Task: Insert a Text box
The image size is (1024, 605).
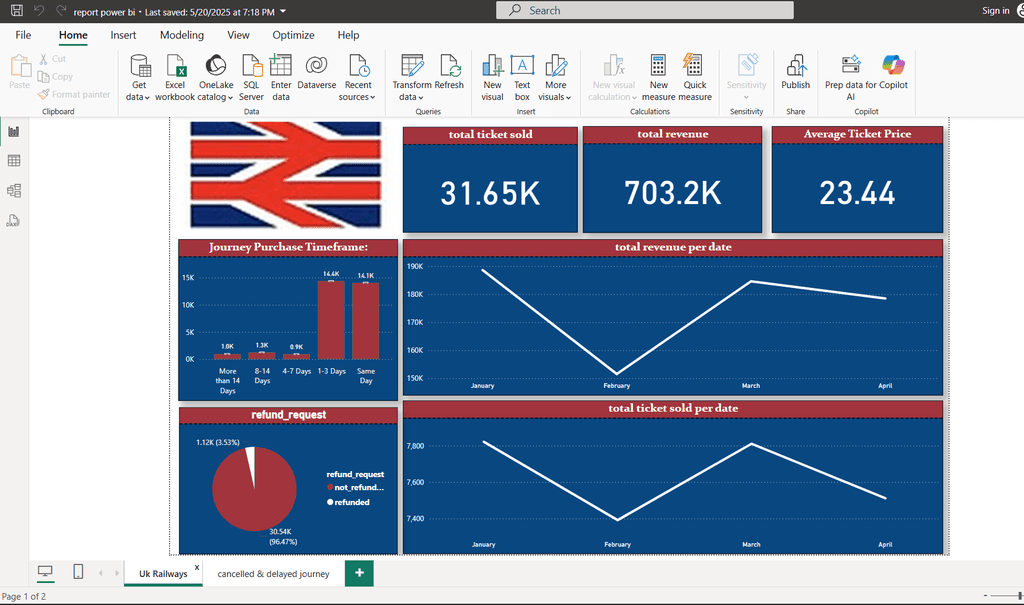Action: (x=522, y=78)
